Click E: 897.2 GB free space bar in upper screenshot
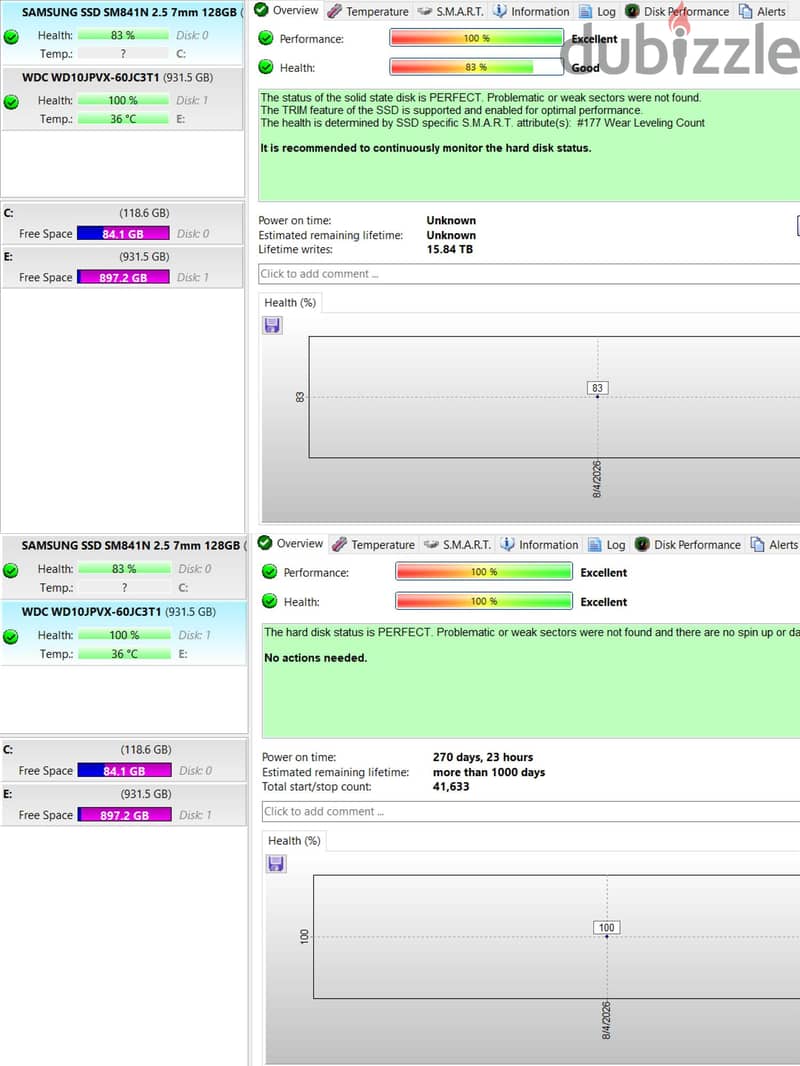The image size is (800, 1066). (x=123, y=277)
